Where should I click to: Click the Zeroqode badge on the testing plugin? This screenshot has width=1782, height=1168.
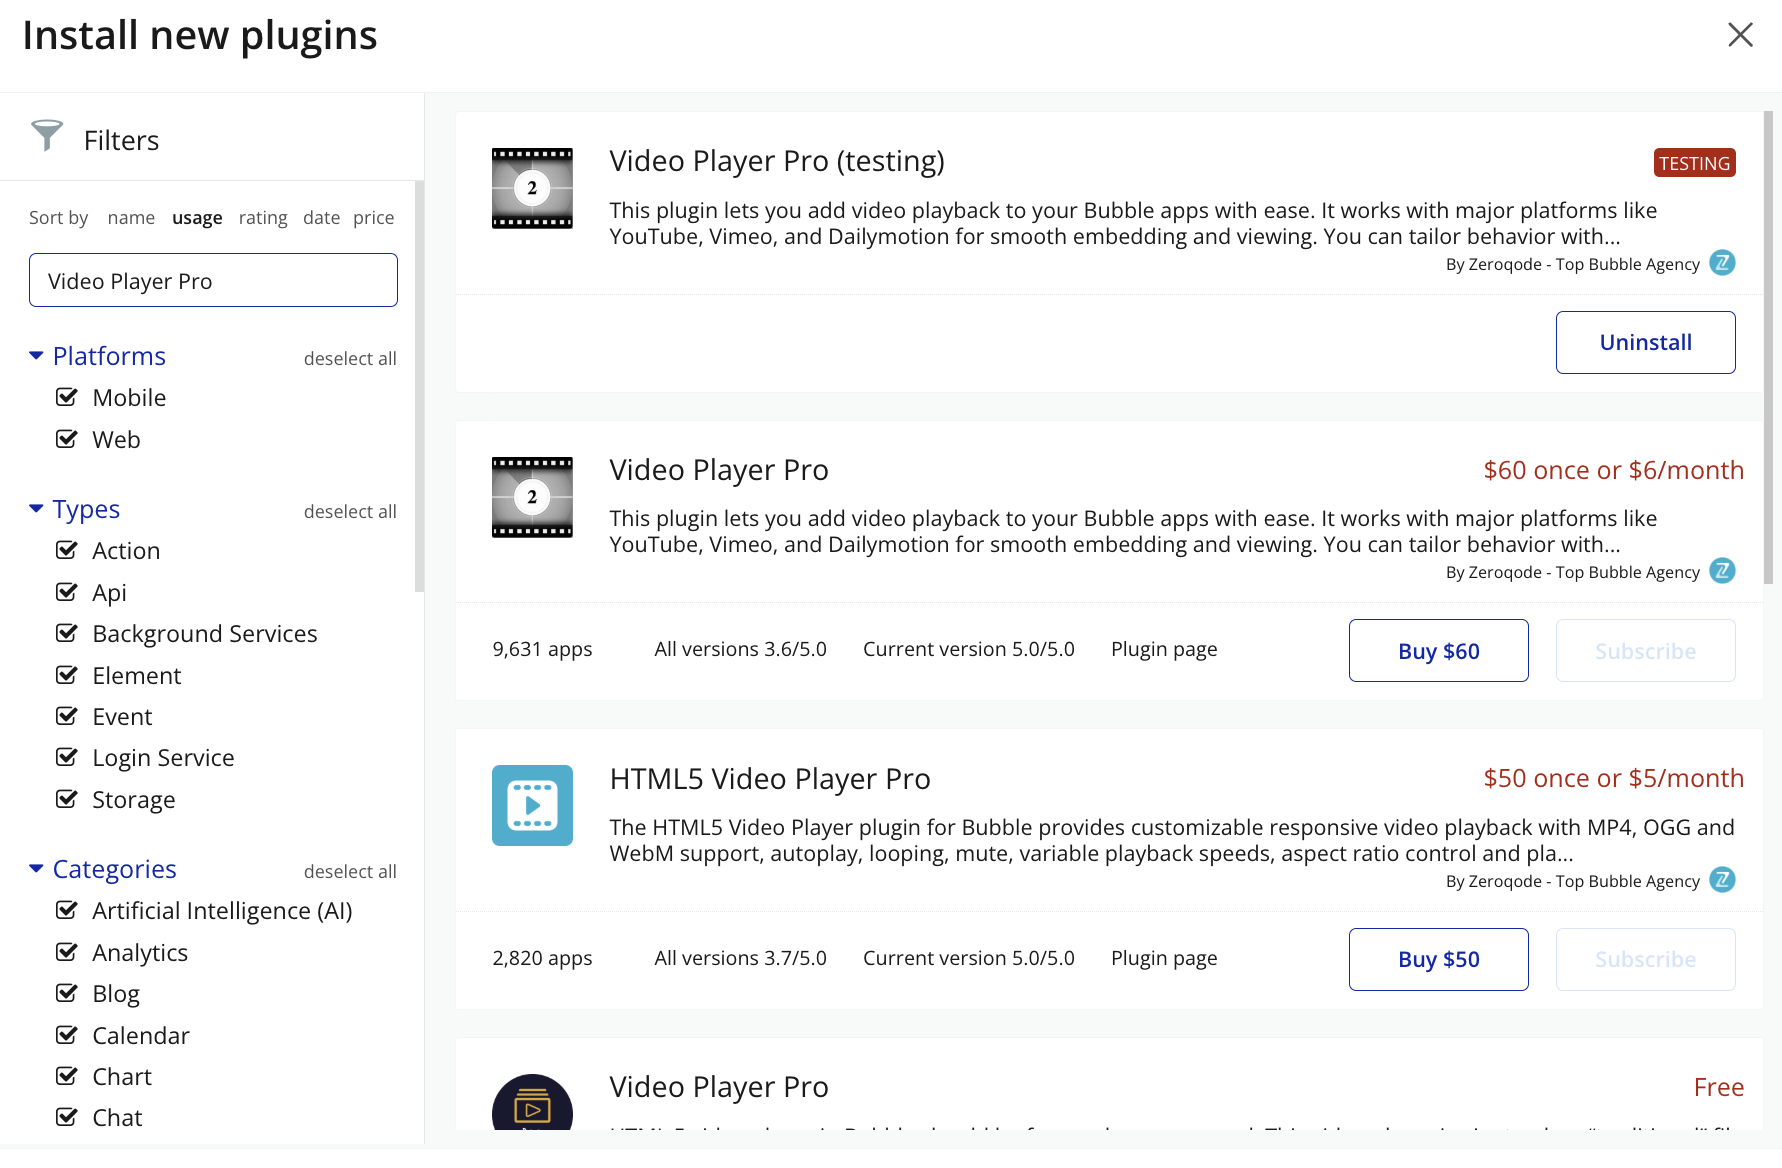click(x=1722, y=263)
